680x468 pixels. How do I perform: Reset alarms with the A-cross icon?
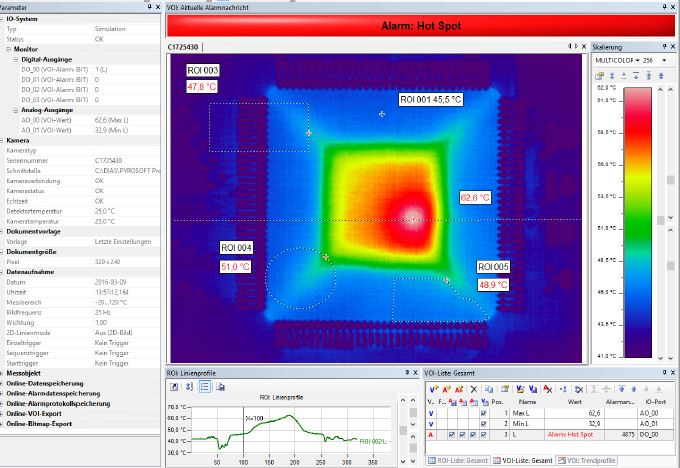coord(548,389)
